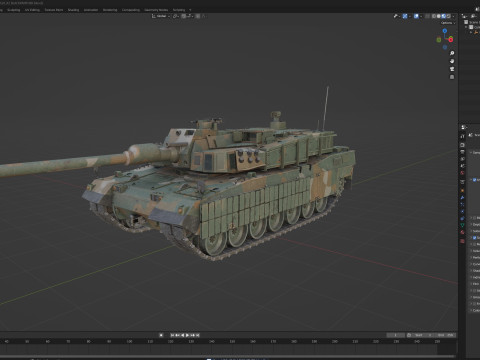Open the Texture properties tab

click(462, 241)
